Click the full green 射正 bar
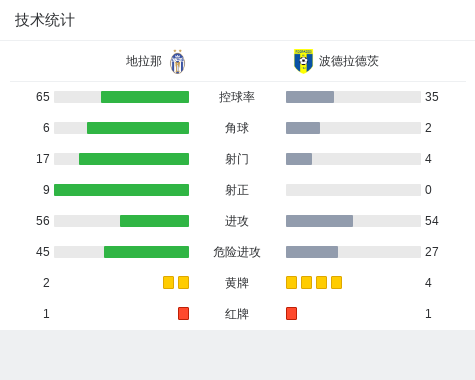Viewport: 475px width, 380px height. coord(122,190)
